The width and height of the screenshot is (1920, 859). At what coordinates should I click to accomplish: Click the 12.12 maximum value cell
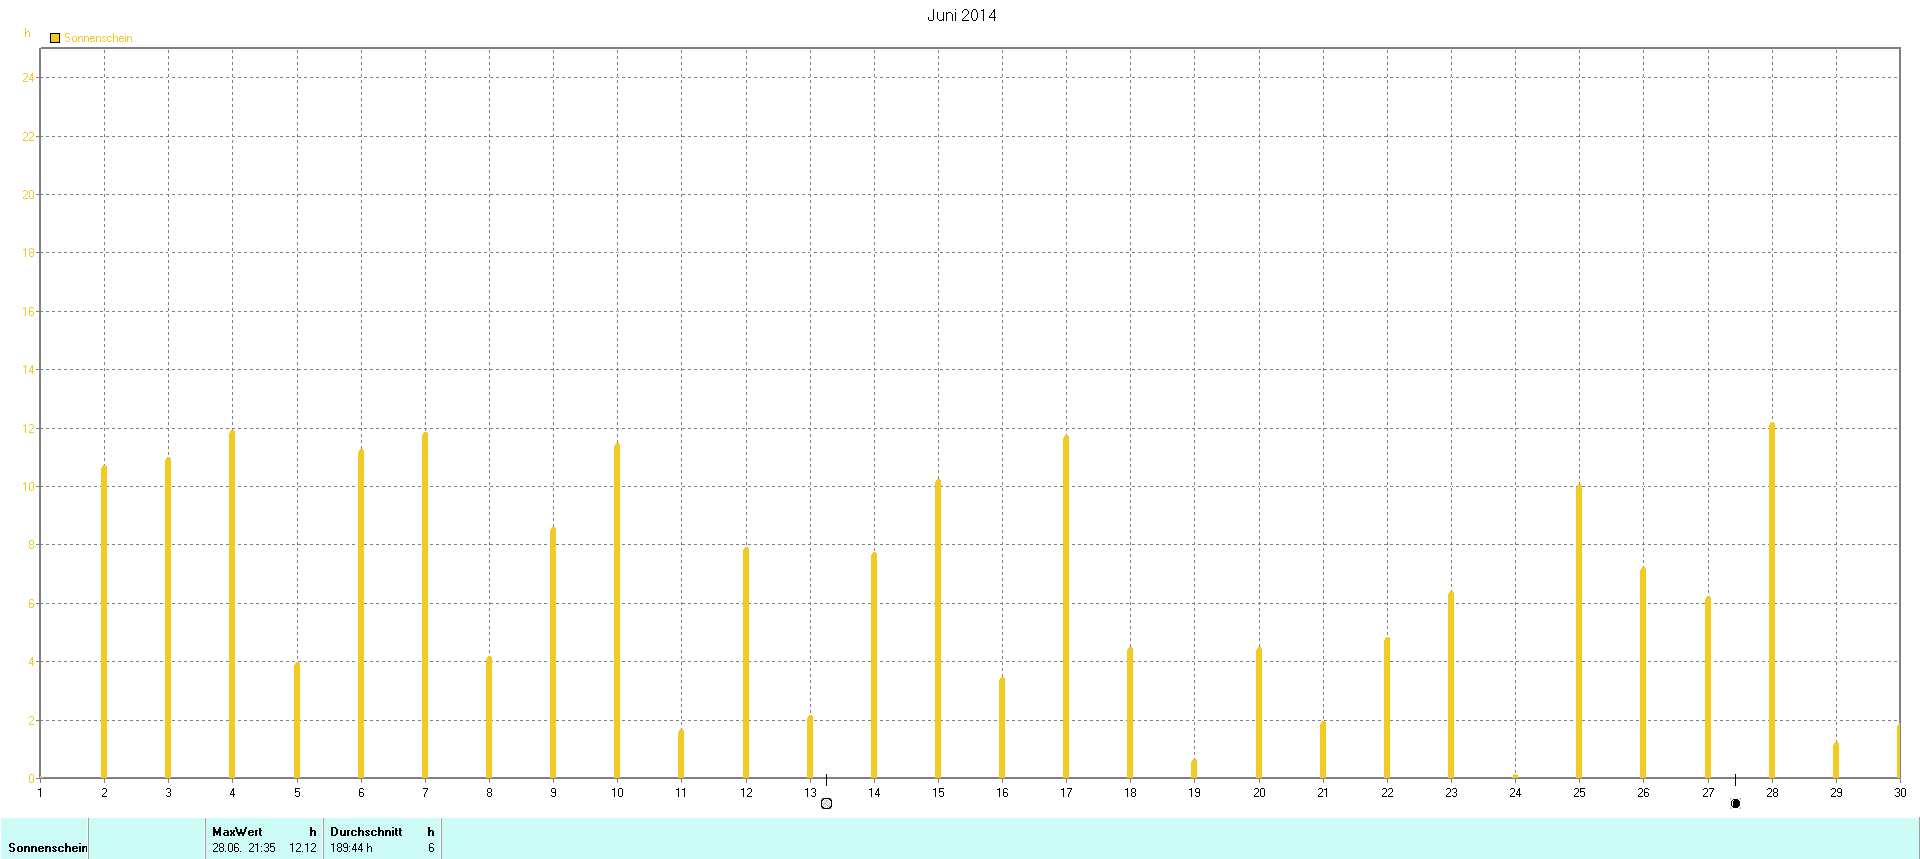tap(303, 848)
